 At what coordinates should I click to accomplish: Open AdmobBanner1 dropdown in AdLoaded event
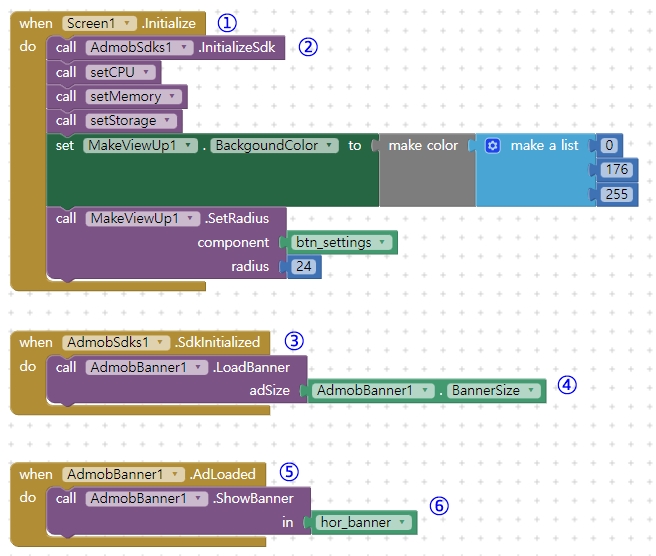click(123, 474)
